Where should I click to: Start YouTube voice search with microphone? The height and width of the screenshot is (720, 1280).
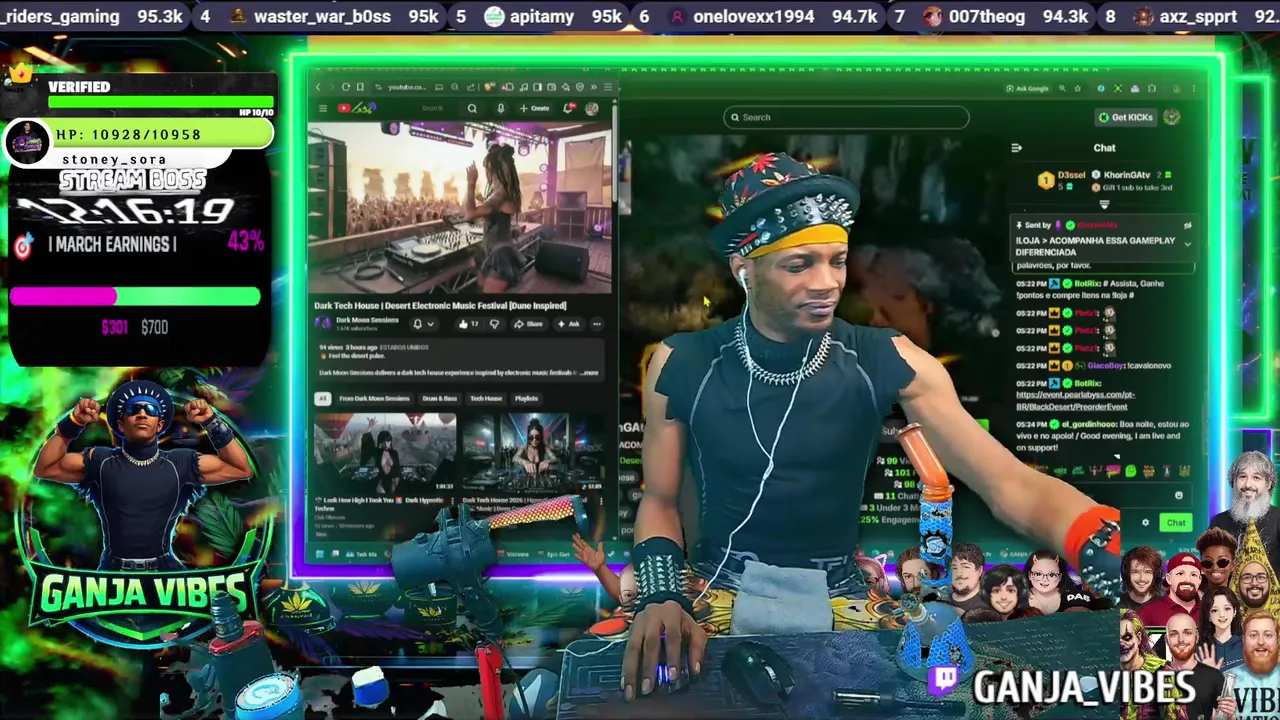point(501,108)
